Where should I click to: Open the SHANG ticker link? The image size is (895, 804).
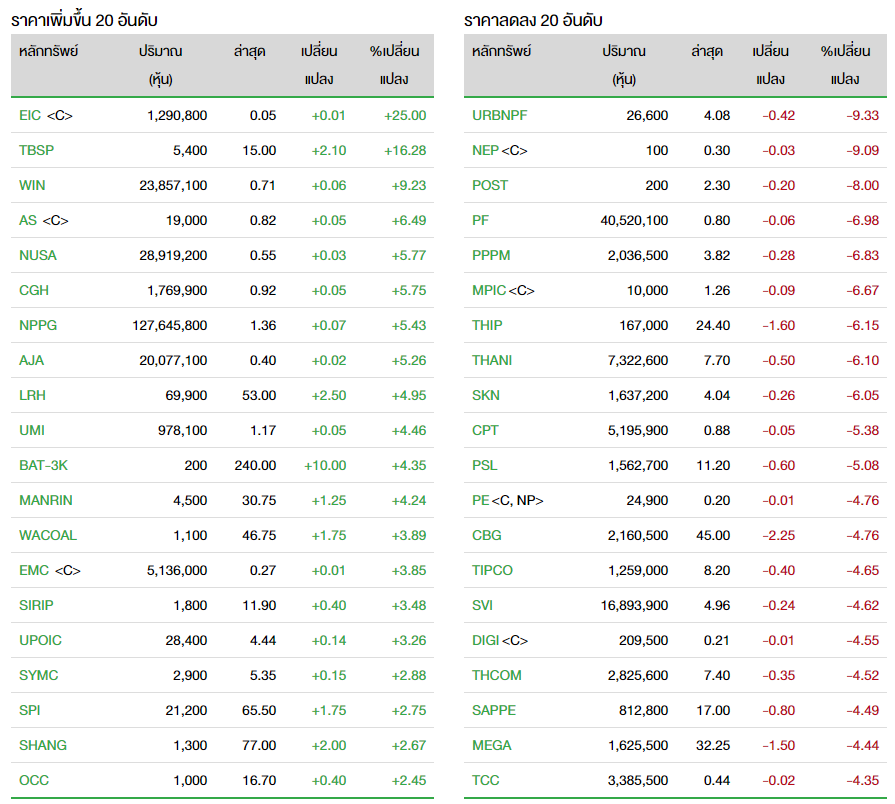(43, 746)
